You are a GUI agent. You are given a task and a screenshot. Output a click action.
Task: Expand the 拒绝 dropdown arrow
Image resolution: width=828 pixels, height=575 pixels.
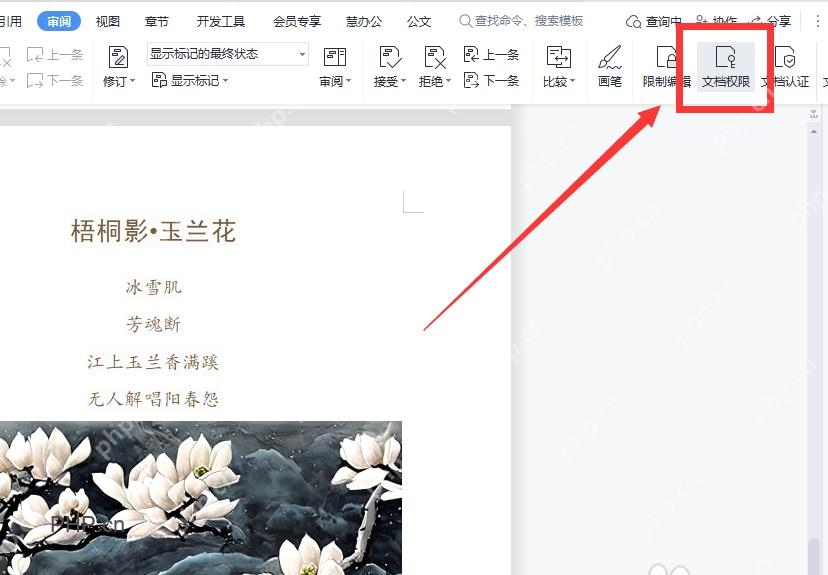point(449,81)
